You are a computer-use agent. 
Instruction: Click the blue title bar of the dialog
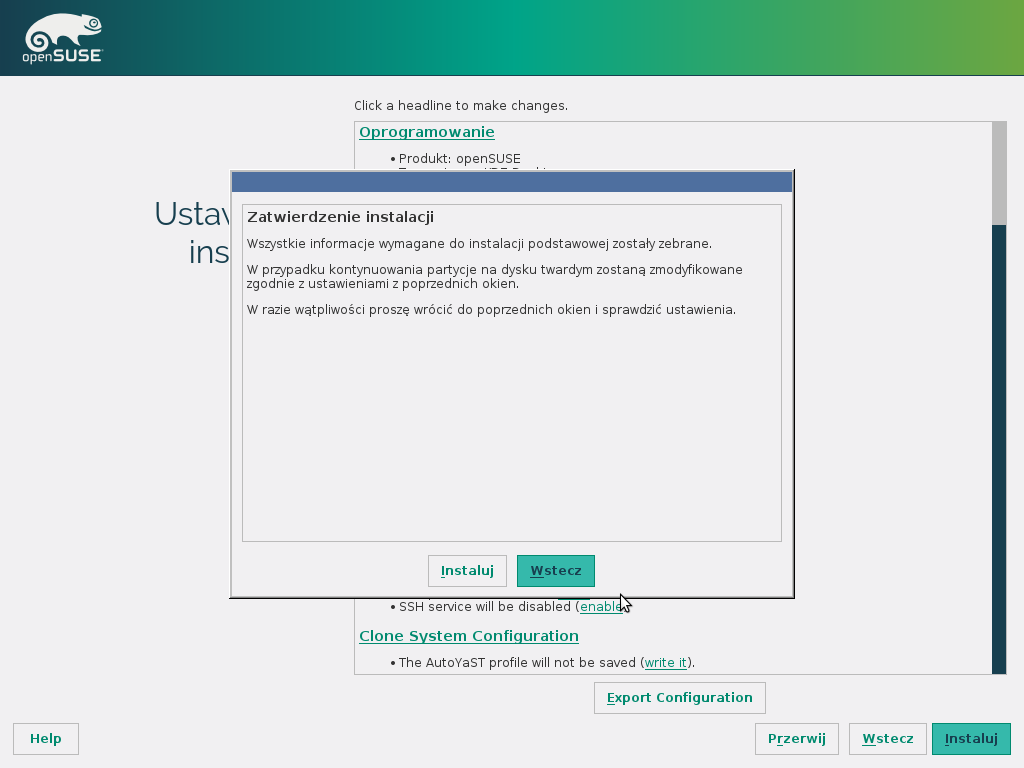(x=512, y=182)
